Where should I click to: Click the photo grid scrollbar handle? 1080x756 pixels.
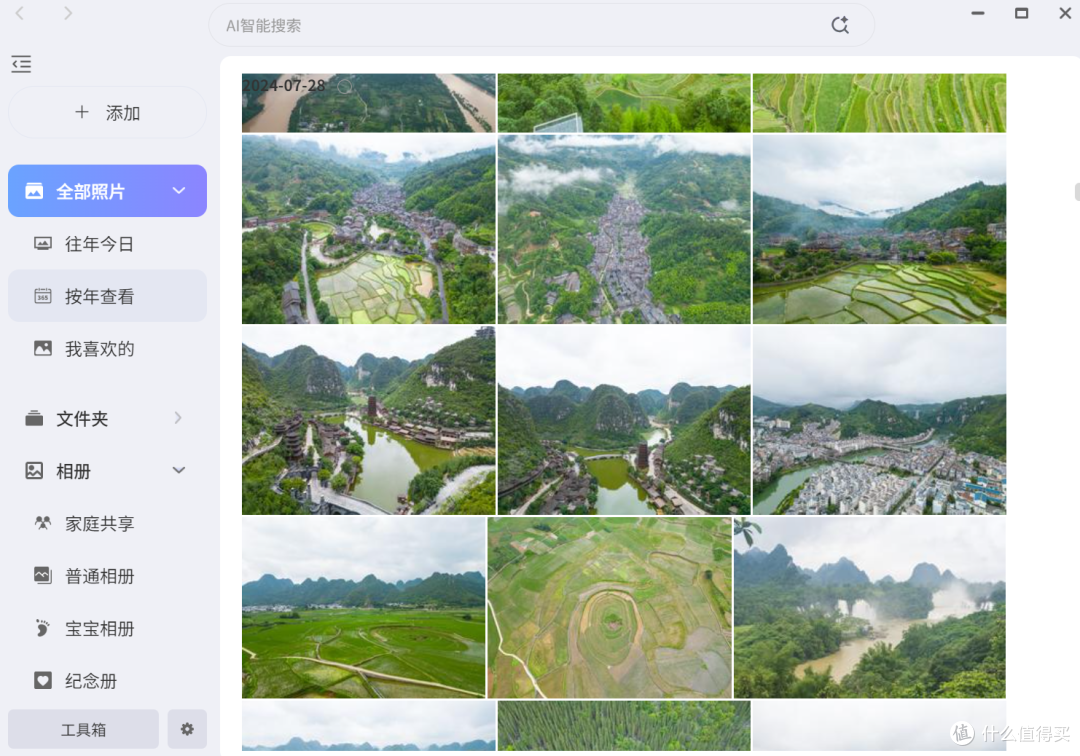click(1077, 192)
